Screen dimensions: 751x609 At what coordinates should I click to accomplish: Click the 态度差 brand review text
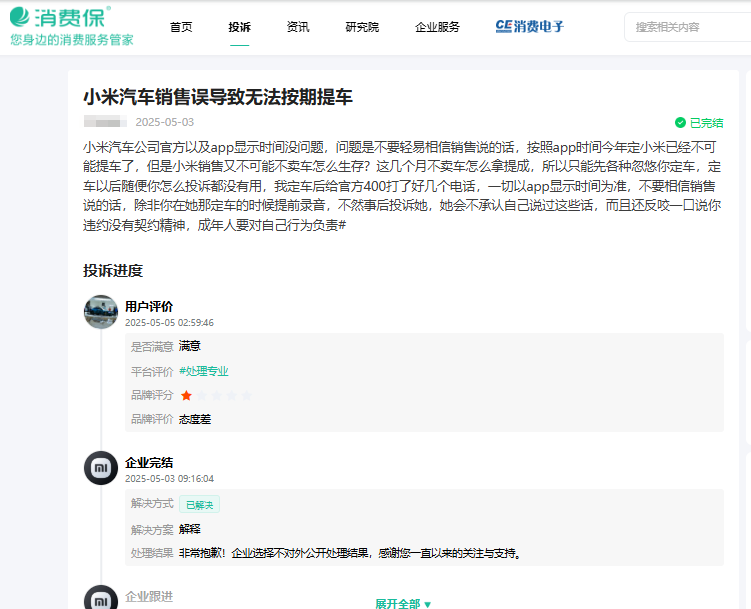pyautogui.click(x=195, y=419)
